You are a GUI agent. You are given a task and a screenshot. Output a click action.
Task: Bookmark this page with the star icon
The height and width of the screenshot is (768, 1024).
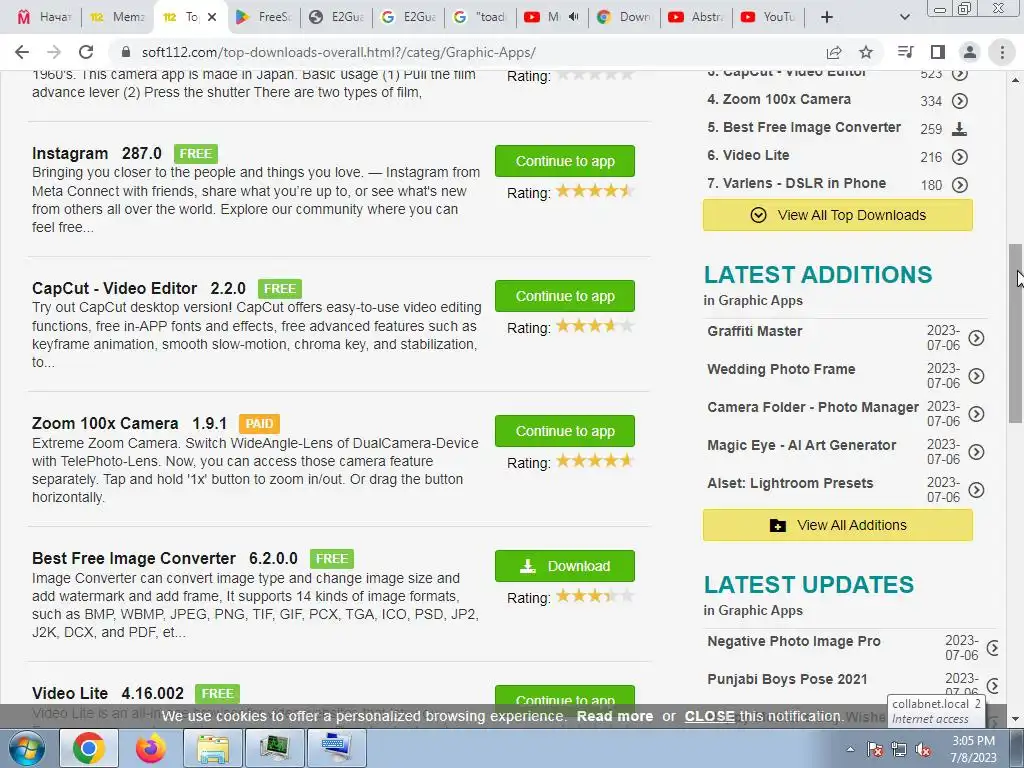866,52
